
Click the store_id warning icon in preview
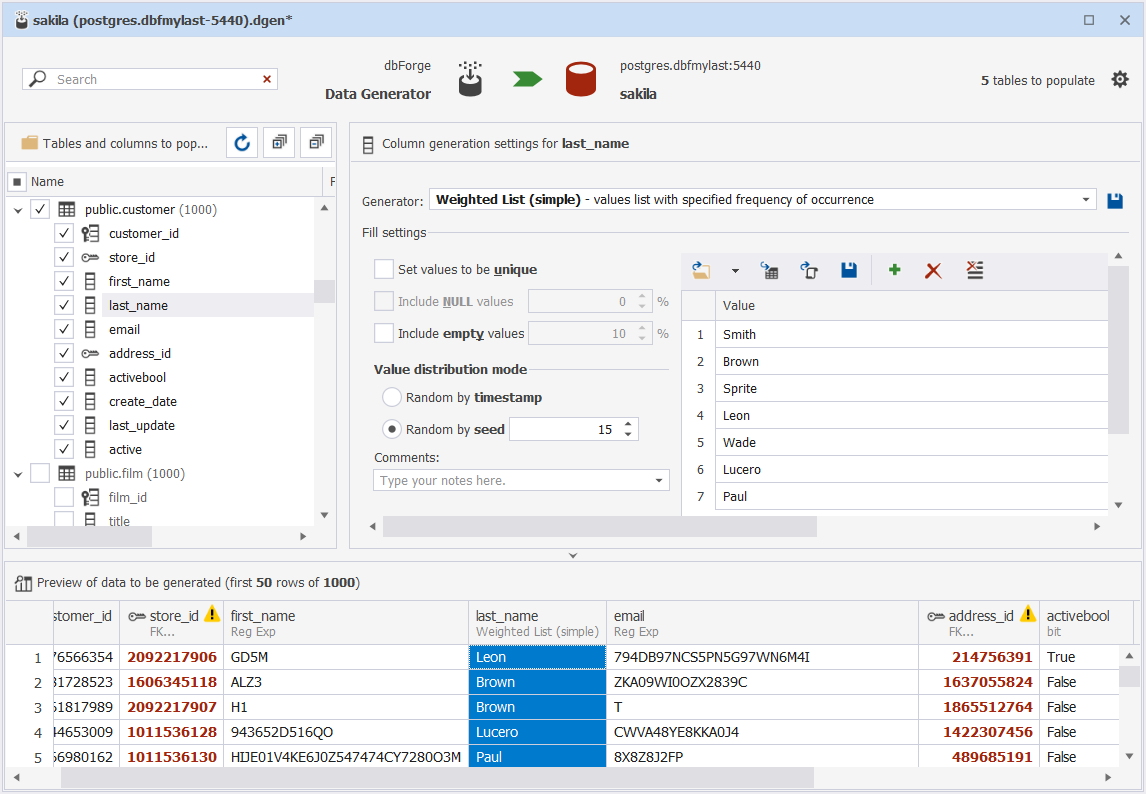point(212,614)
